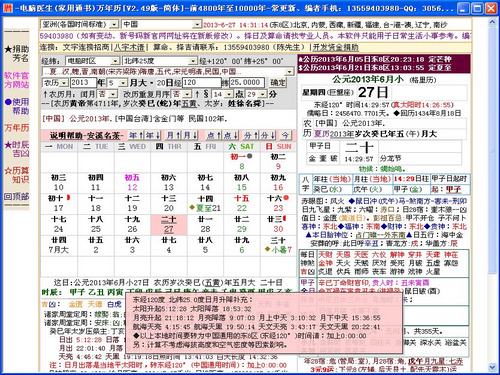Screen dimensions: 500x375
Task: Click the 分↓ minute-down button
Action: [268, 135]
